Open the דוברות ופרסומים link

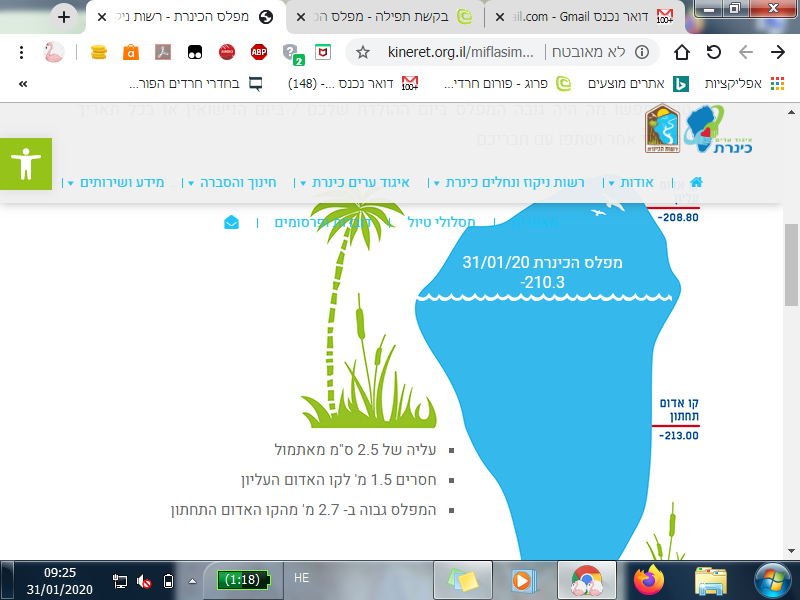[323, 222]
